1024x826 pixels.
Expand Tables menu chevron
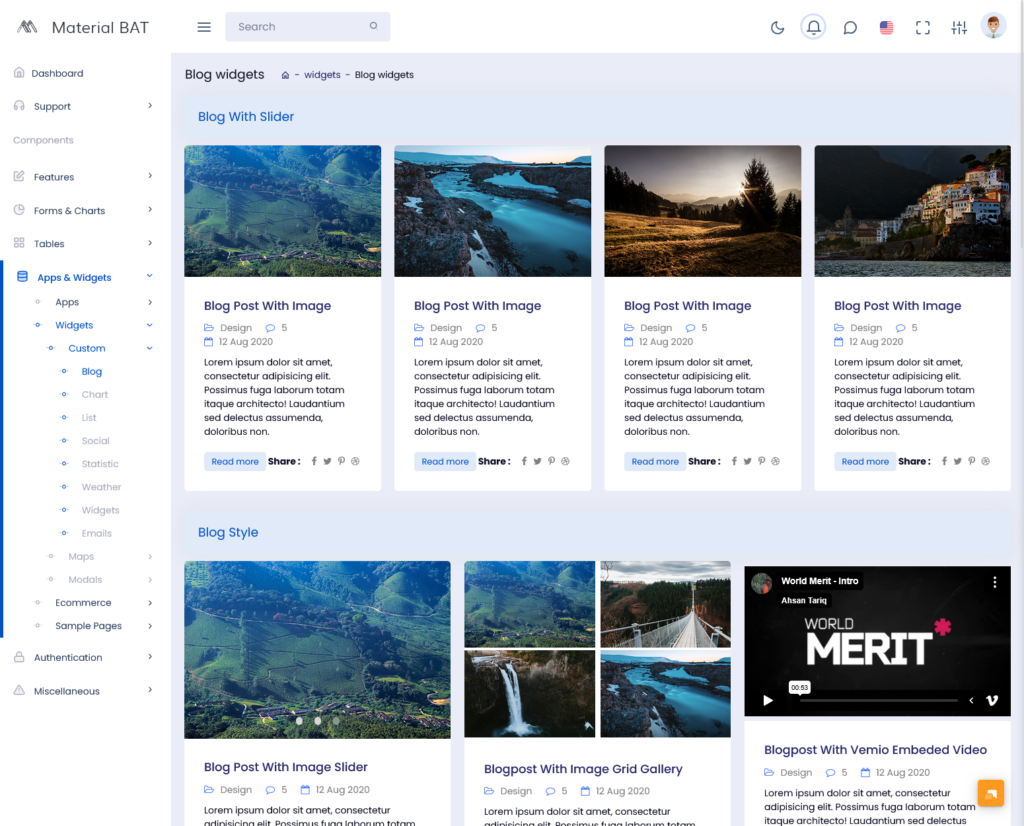tap(150, 244)
